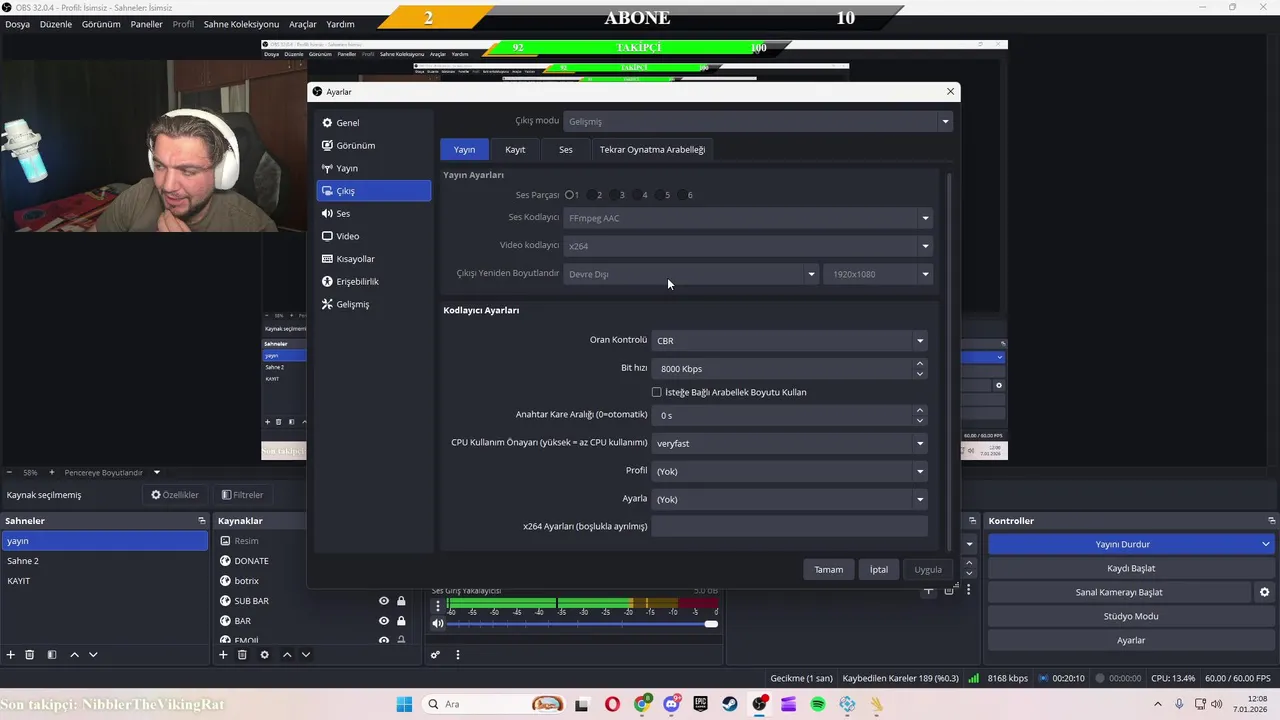Switch to Kayıt tab in output settings
This screenshot has width=1280, height=720.
point(515,150)
